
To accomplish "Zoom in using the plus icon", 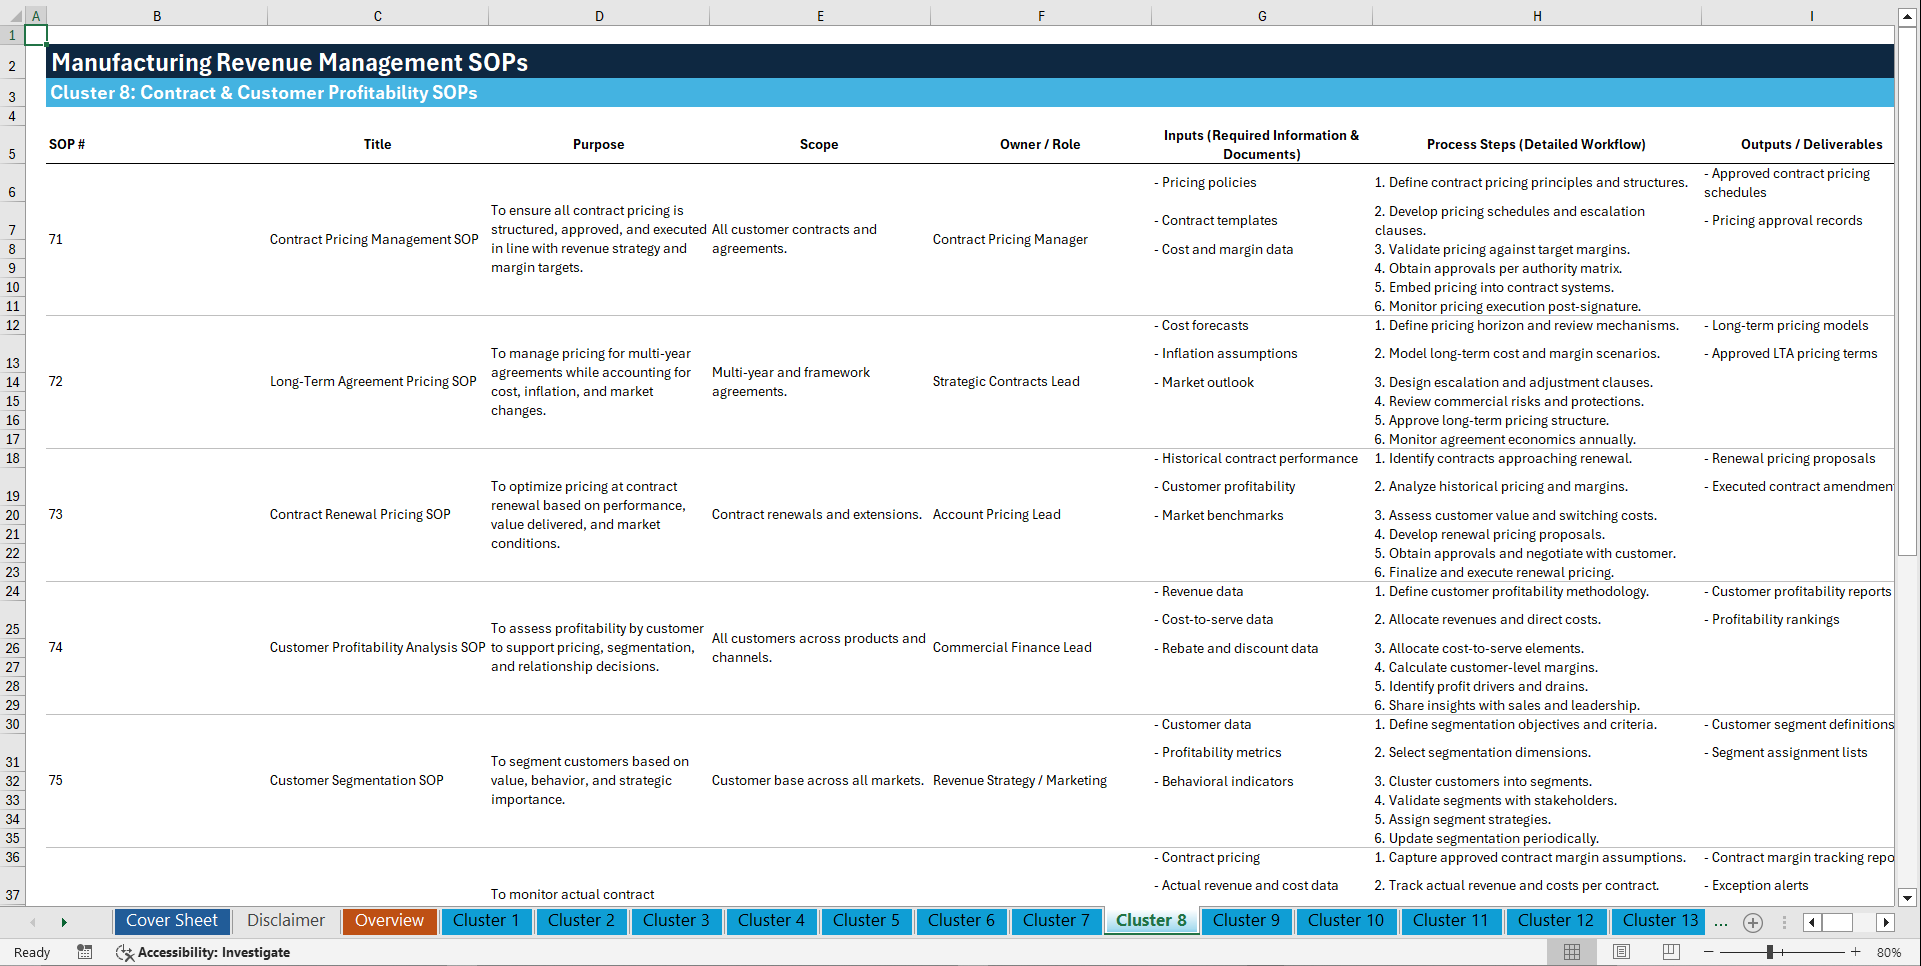I will pos(1855,952).
